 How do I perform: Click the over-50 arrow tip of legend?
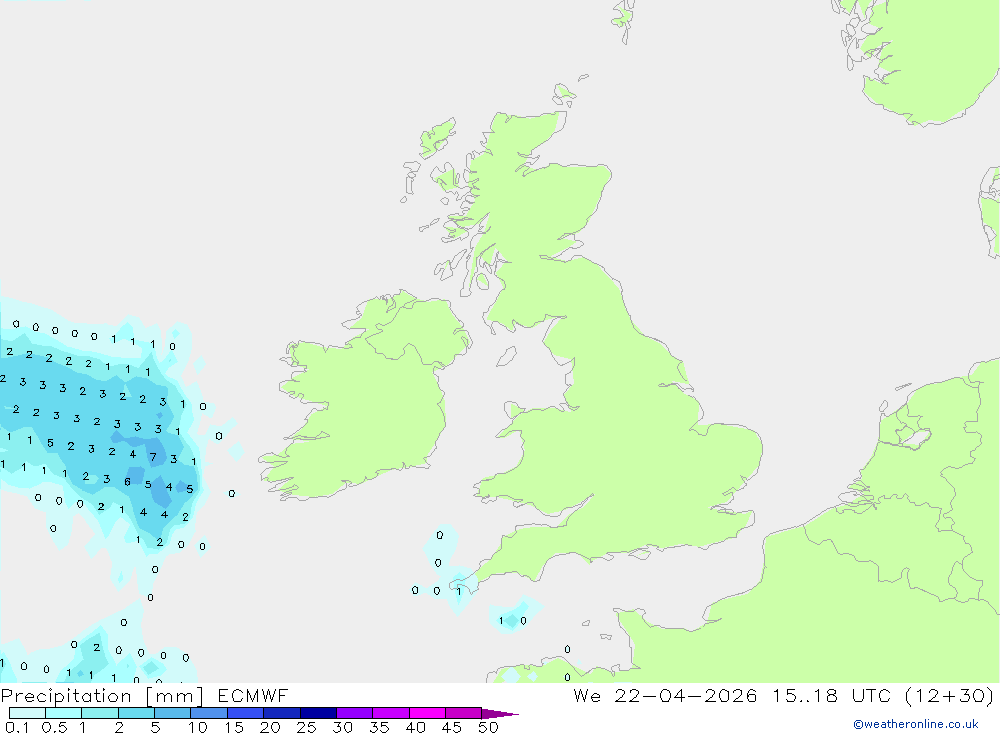click(500, 714)
